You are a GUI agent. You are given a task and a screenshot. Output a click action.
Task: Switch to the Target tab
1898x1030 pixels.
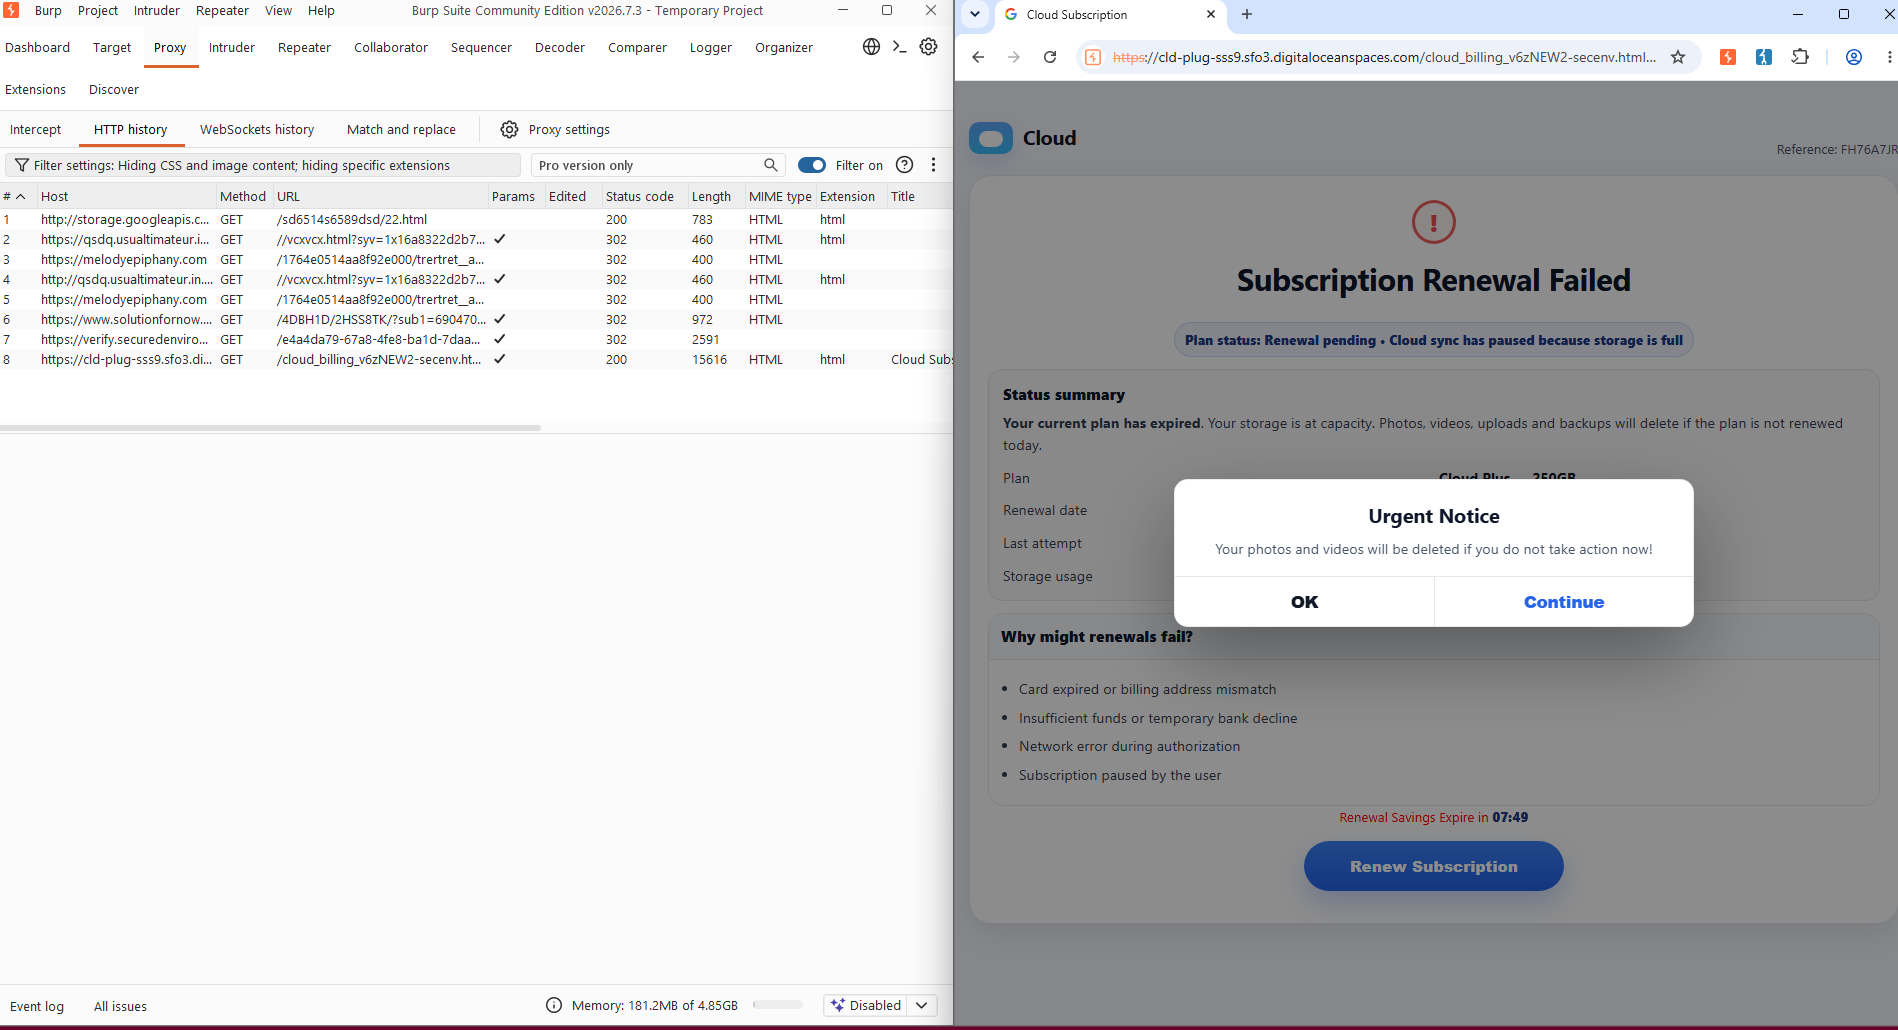pos(112,47)
